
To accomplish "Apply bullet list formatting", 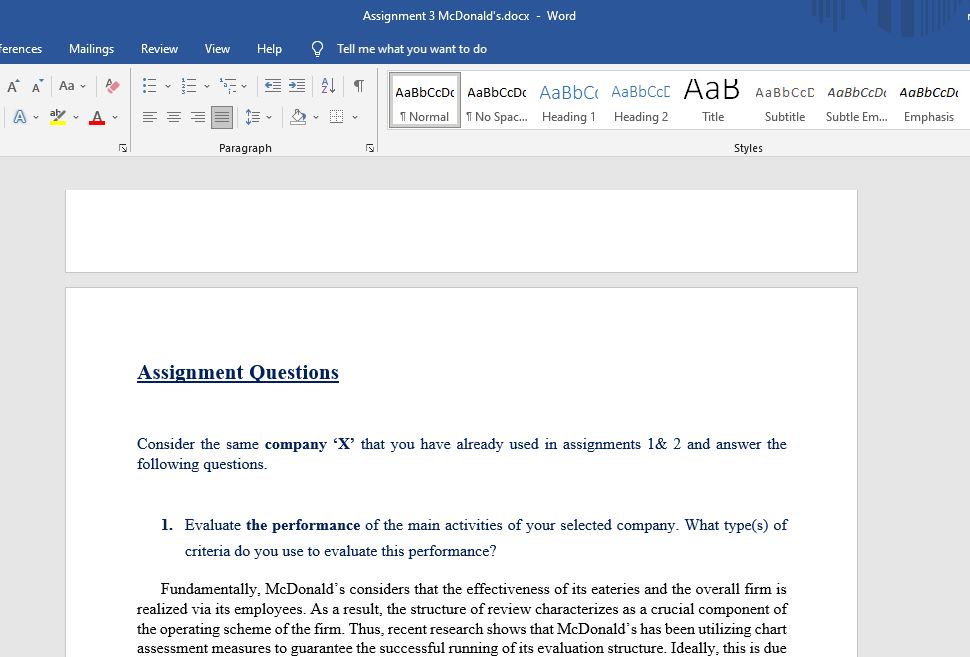I will (149, 86).
